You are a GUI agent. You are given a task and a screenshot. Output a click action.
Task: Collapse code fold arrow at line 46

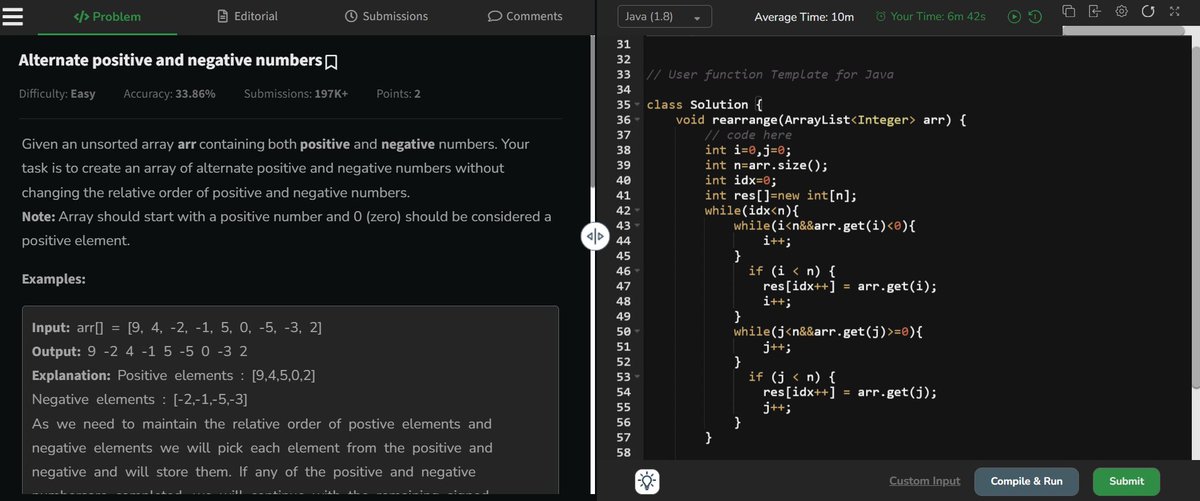tap(637, 271)
